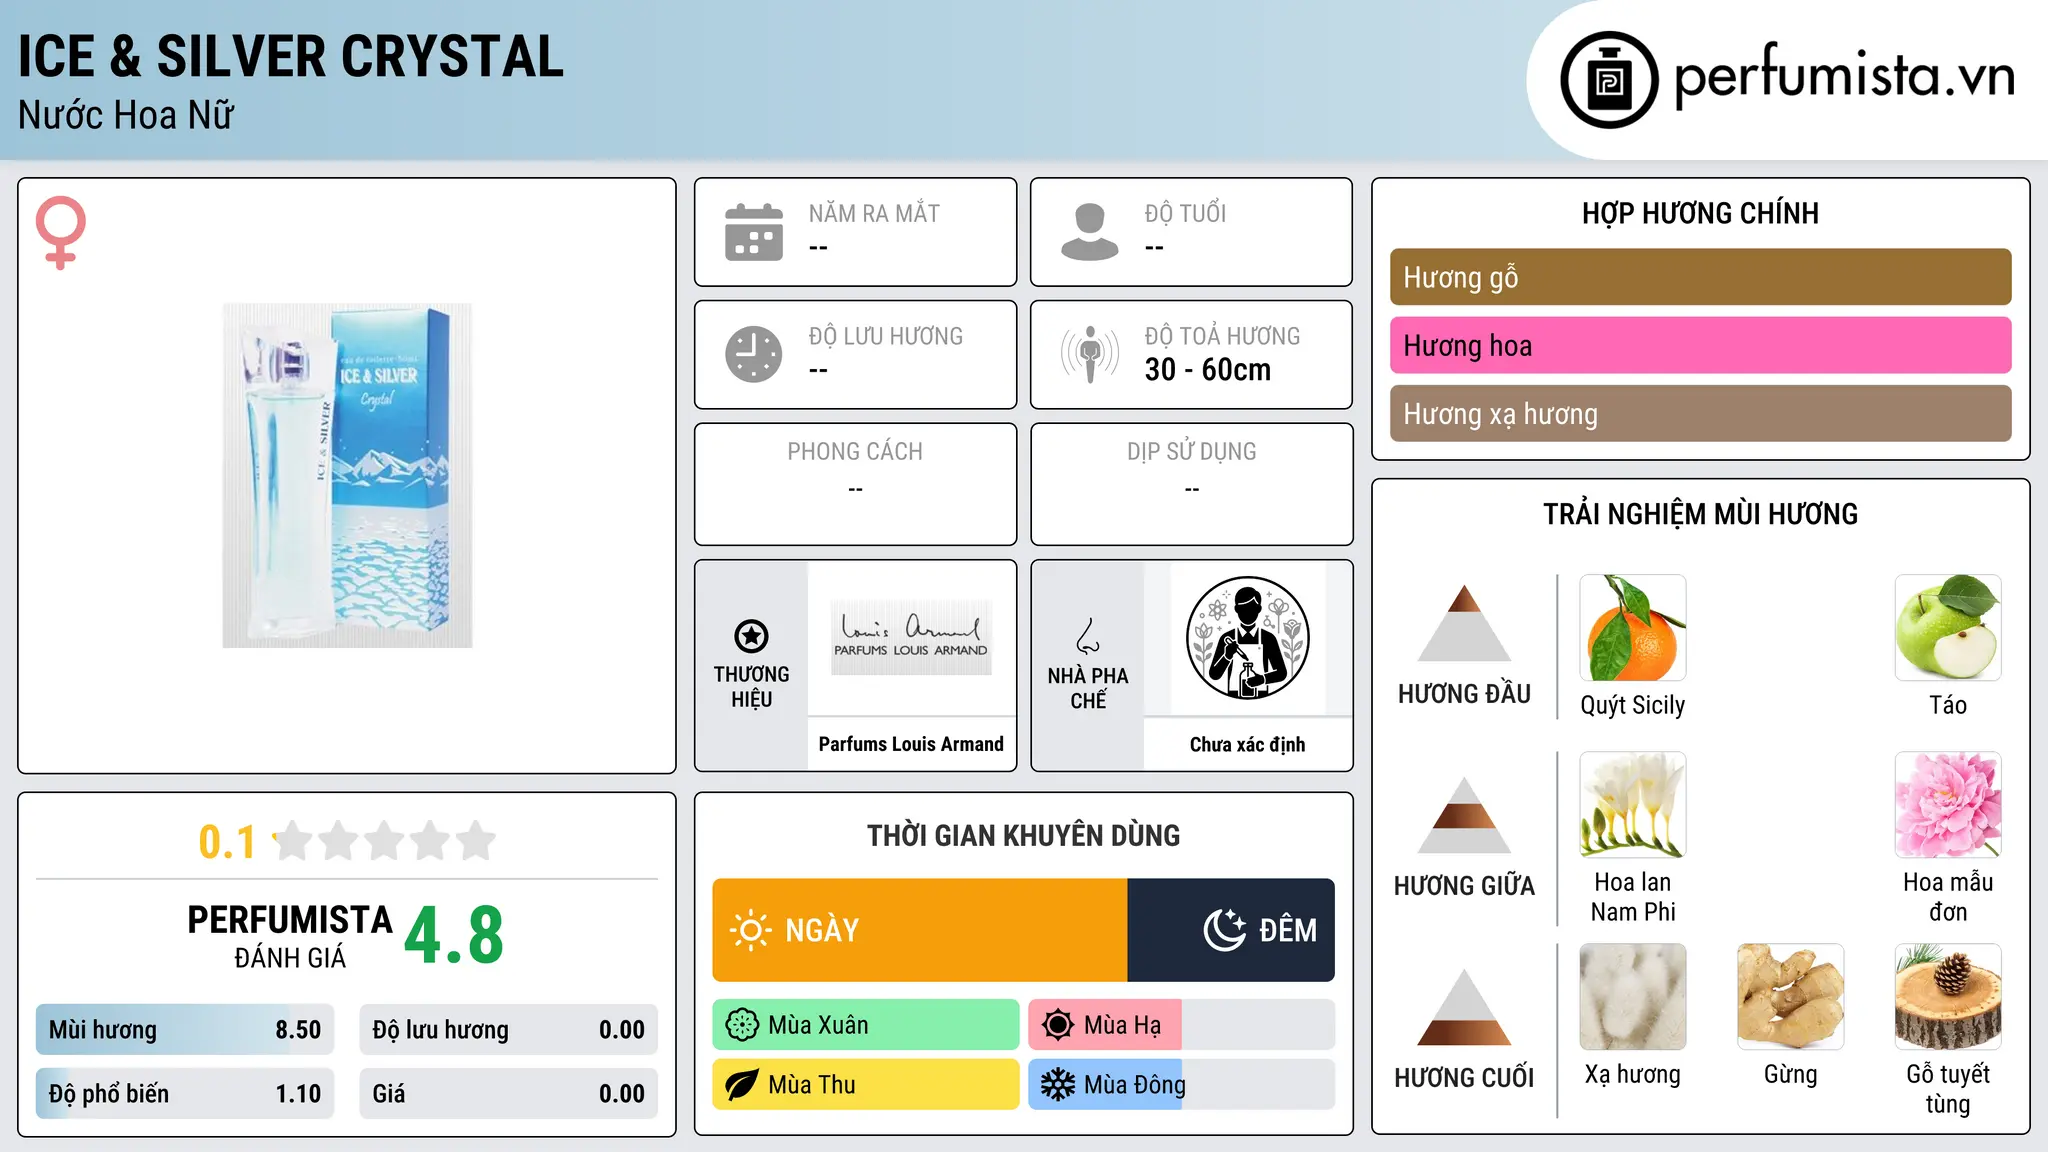Click the Hương Đầu pyramid icon

pyautogui.click(x=1464, y=623)
